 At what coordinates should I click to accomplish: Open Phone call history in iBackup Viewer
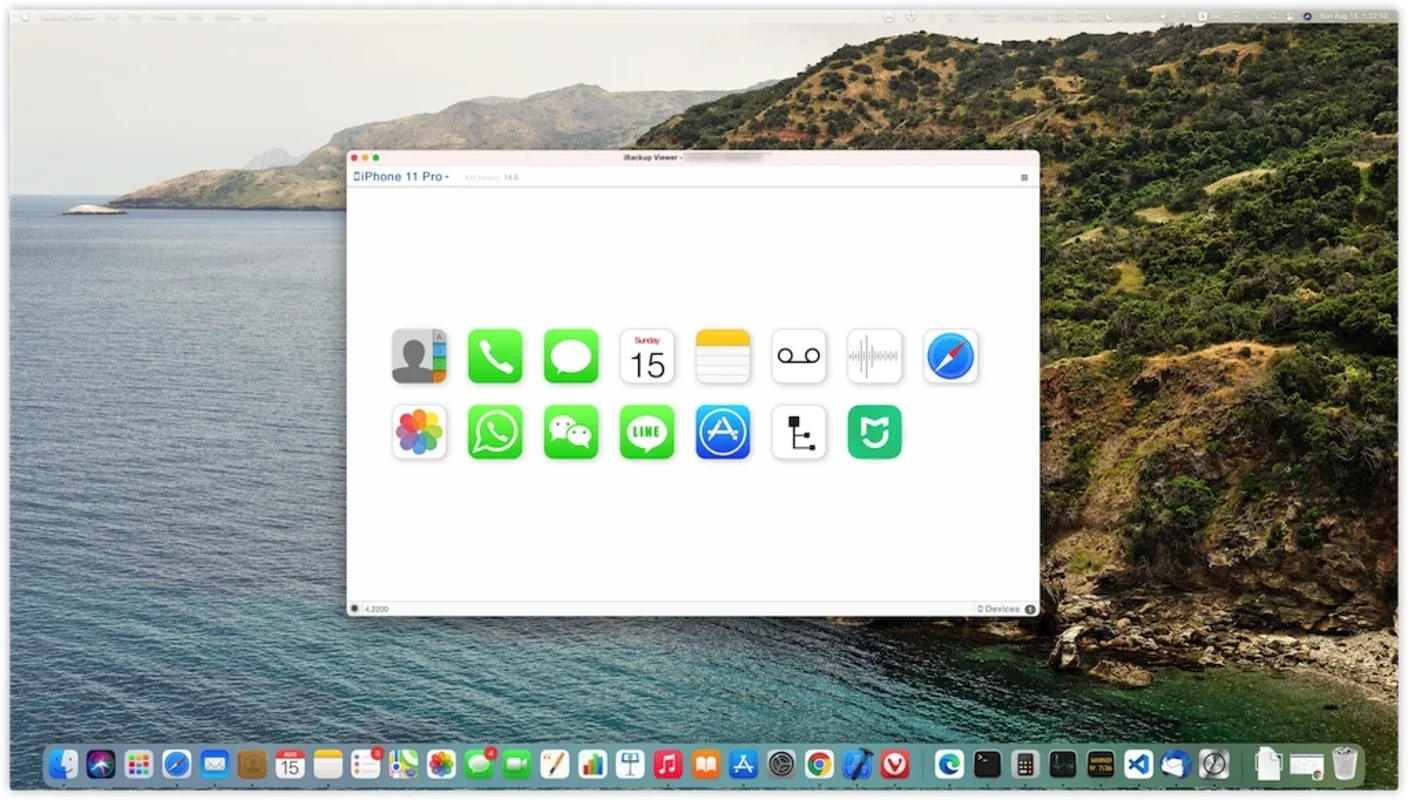tap(495, 356)
